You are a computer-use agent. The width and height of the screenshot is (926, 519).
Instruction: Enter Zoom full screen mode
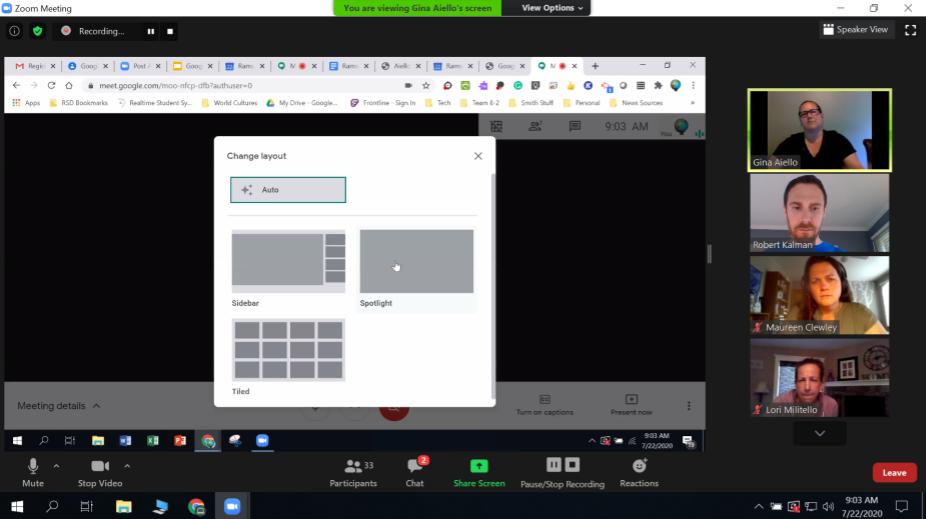click(x=910, y=30)
